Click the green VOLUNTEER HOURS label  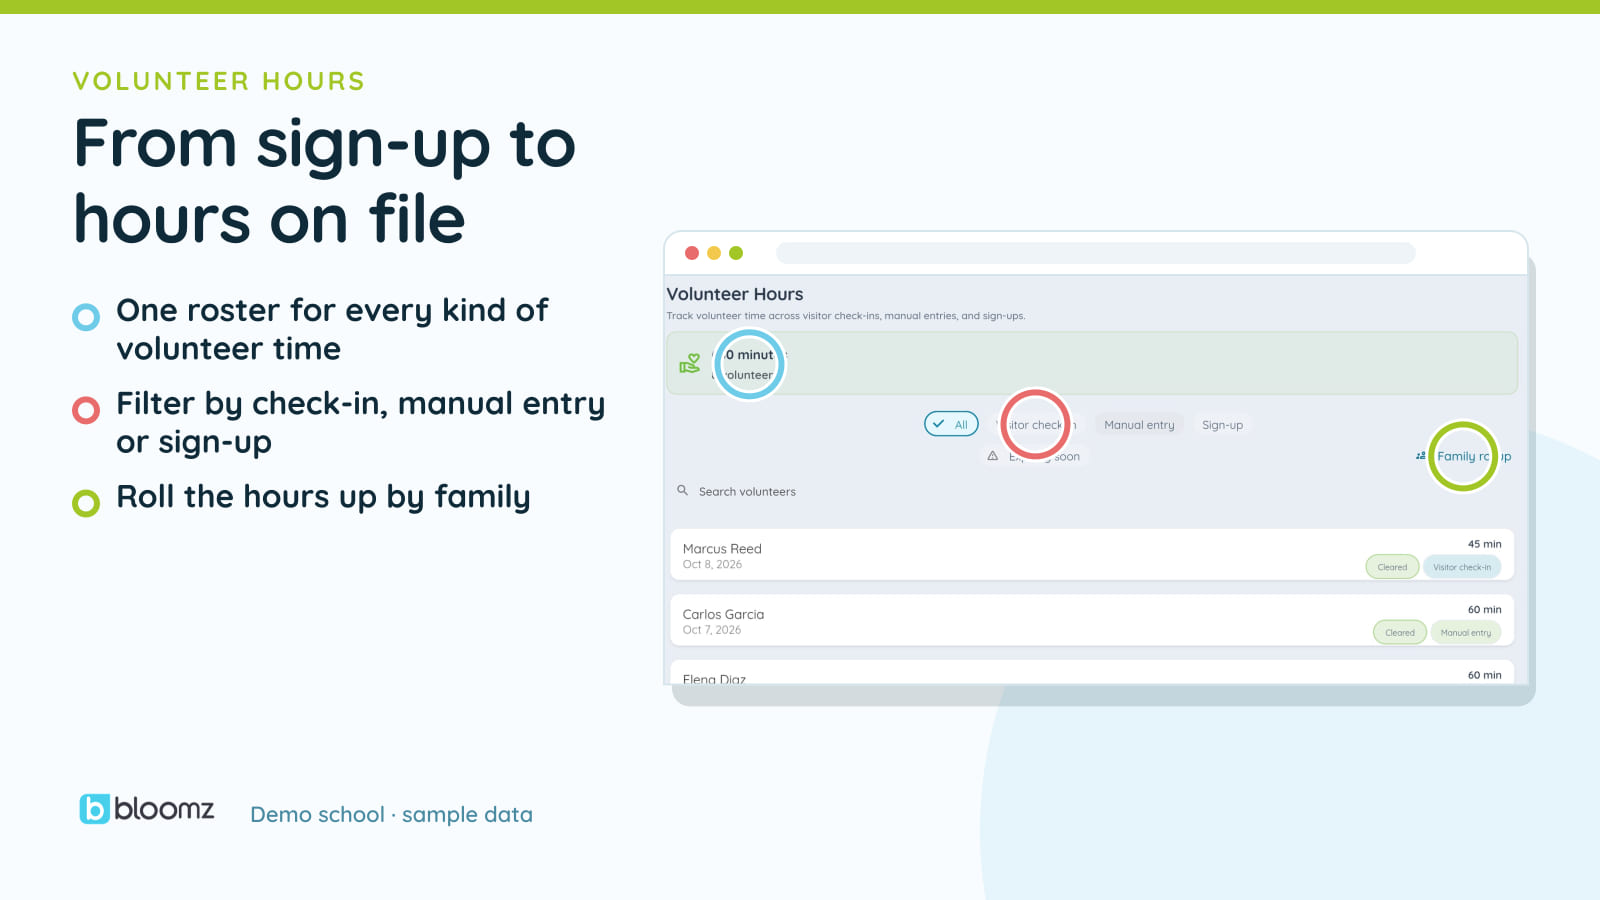click(x=219, y=81)
